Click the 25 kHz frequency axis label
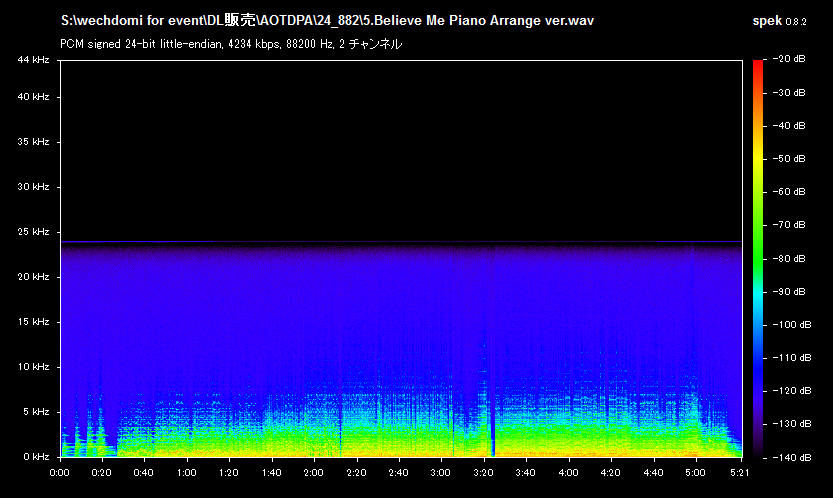833x498 pixels. coord(33,232)
